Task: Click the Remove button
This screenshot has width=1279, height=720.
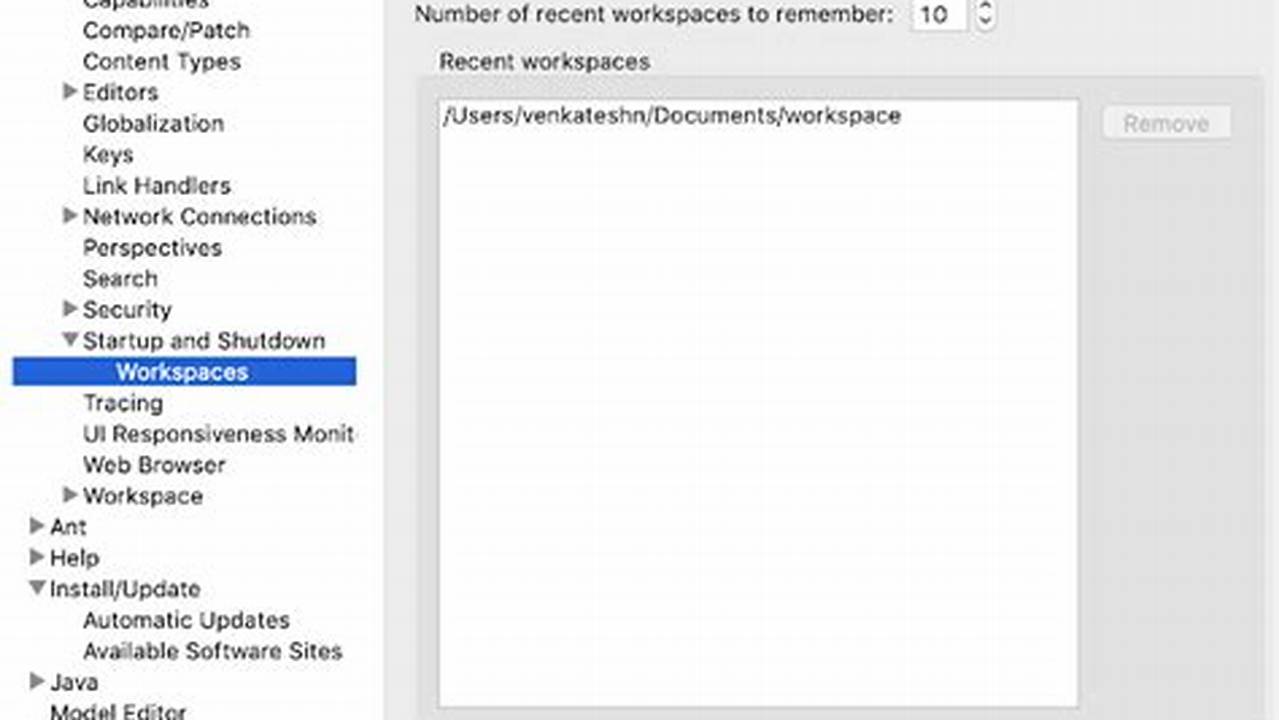Action: (x=1166, y=123)
